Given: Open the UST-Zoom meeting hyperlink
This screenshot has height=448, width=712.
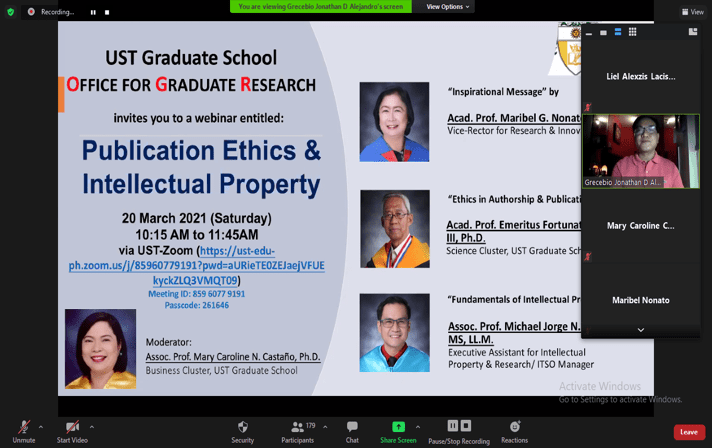Looking at the screenshot, I should click(x=197, y=266).
